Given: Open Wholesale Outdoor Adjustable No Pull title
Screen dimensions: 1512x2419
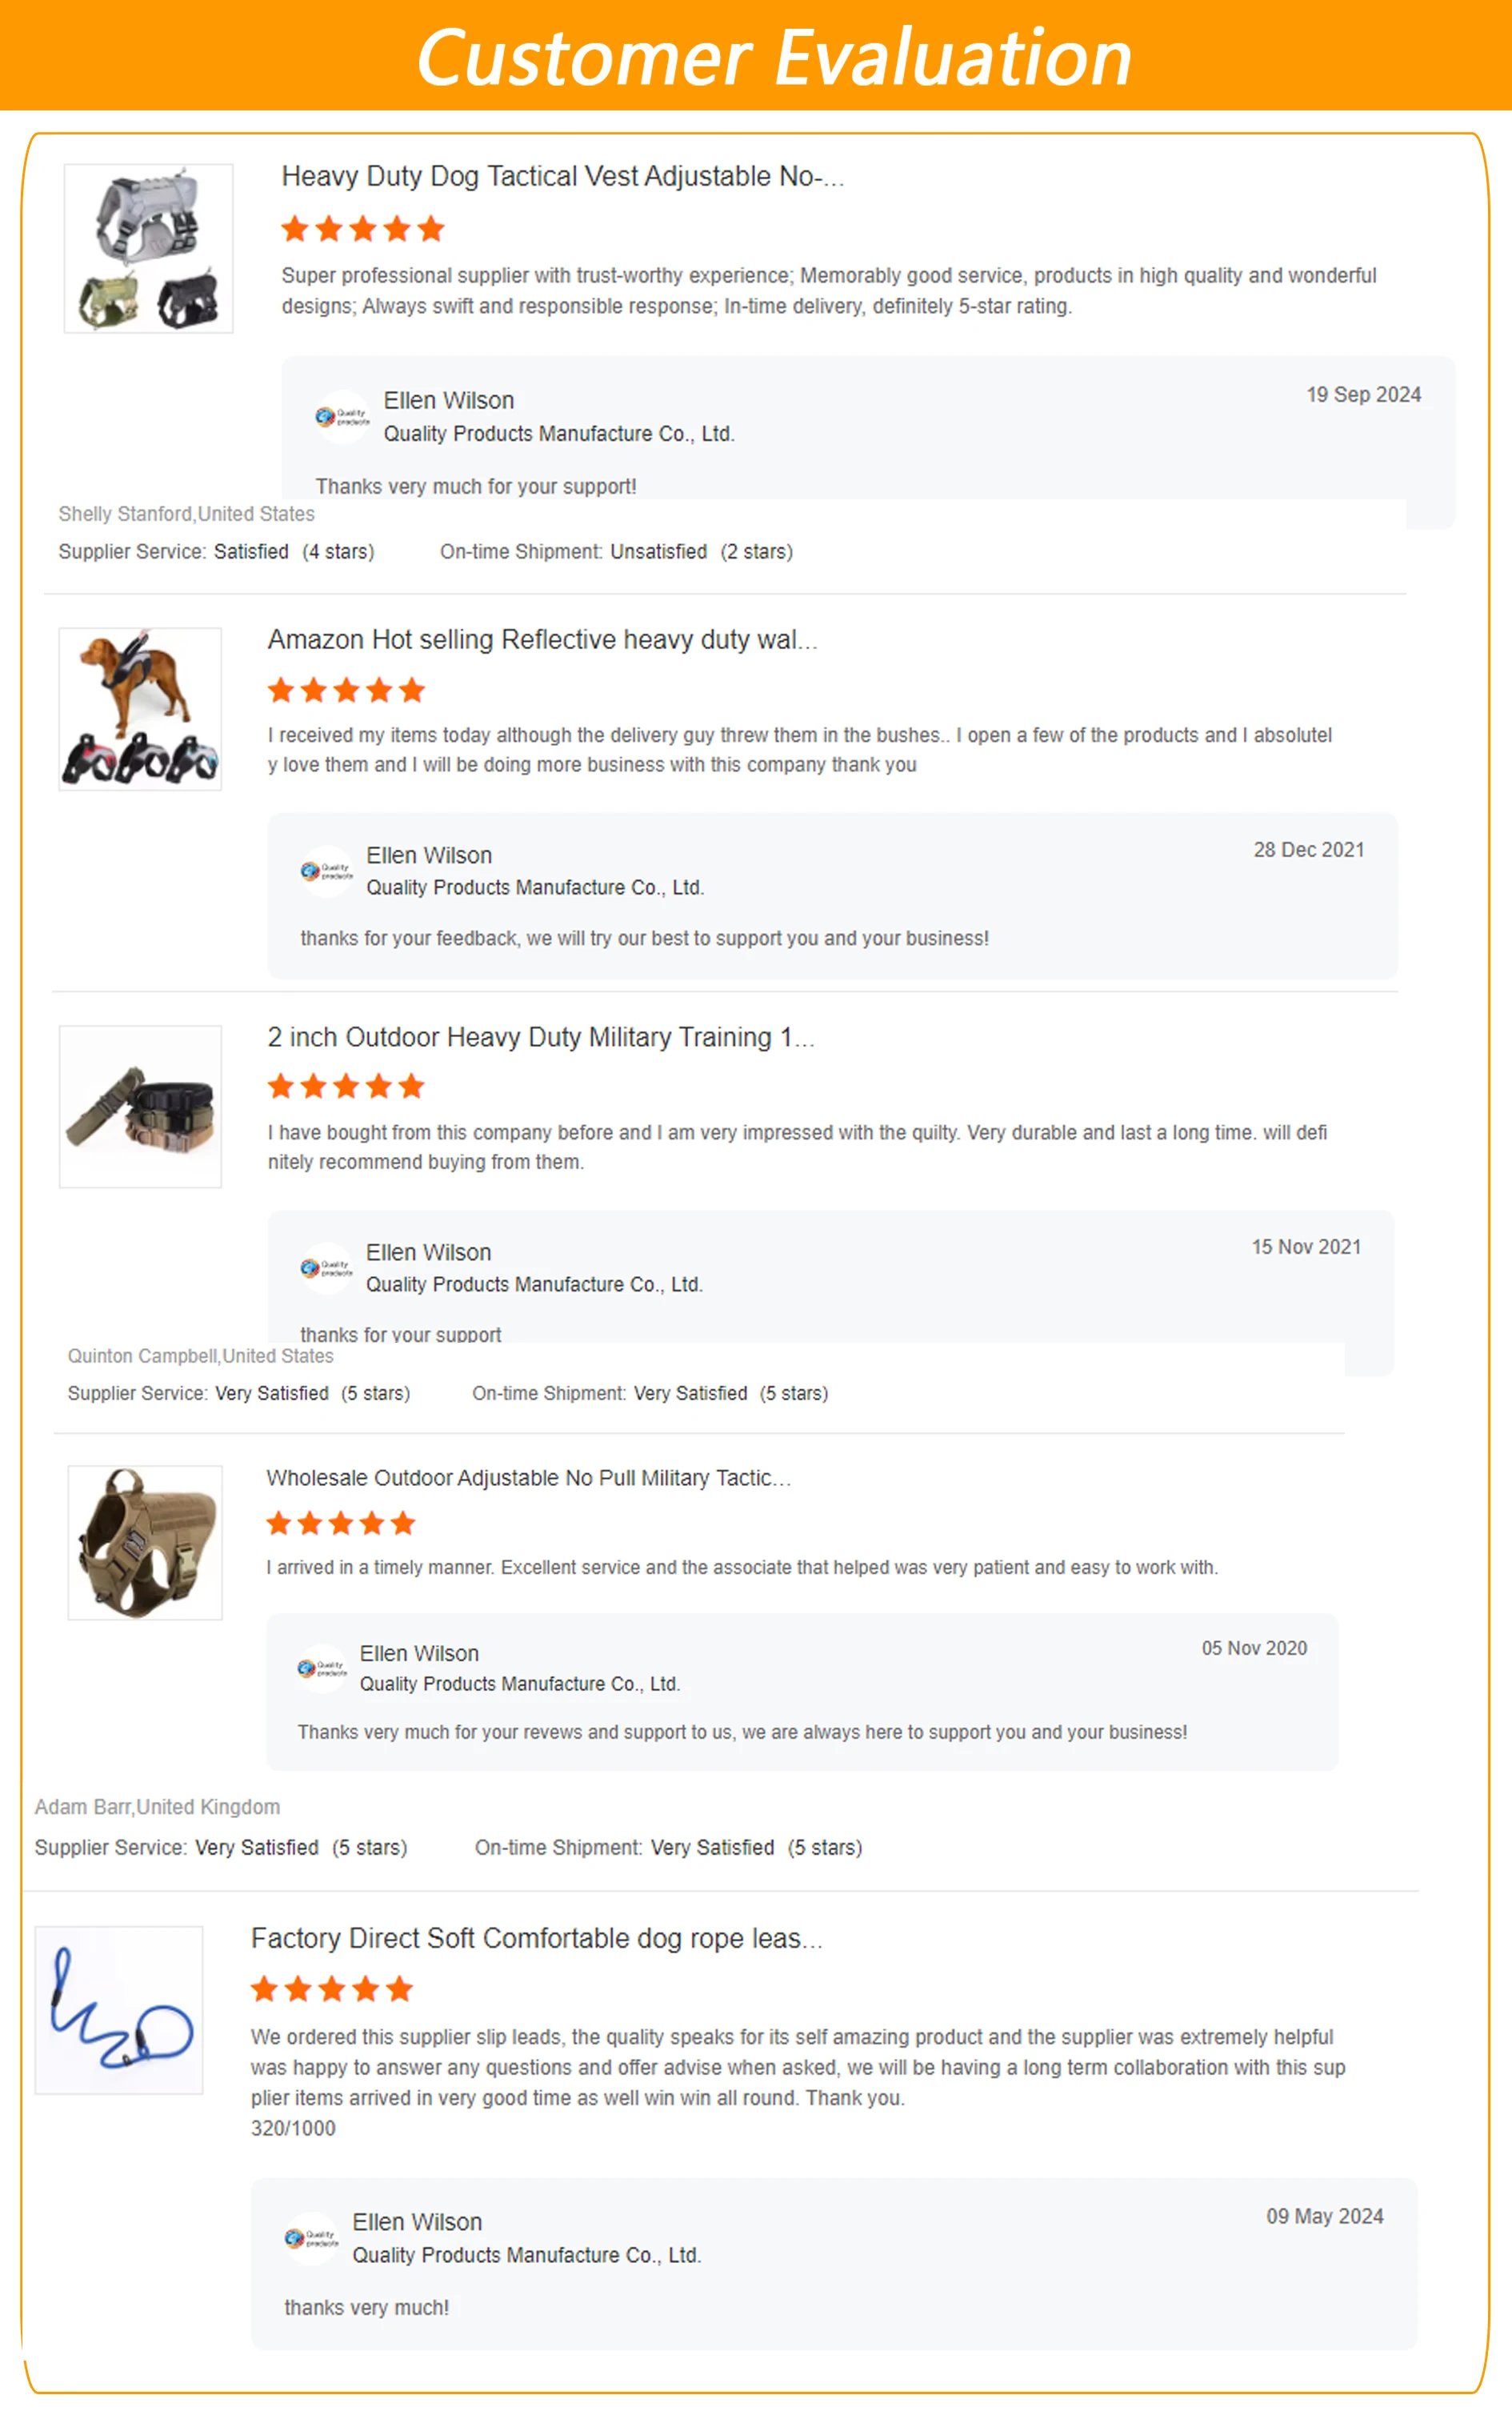Looking at the screenshot, I should tap(529, 1478).
